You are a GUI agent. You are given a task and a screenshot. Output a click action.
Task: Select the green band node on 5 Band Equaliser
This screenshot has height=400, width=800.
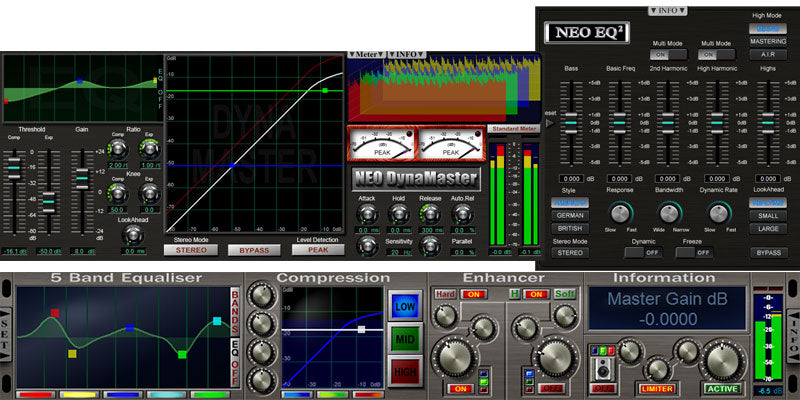(182, 354)
